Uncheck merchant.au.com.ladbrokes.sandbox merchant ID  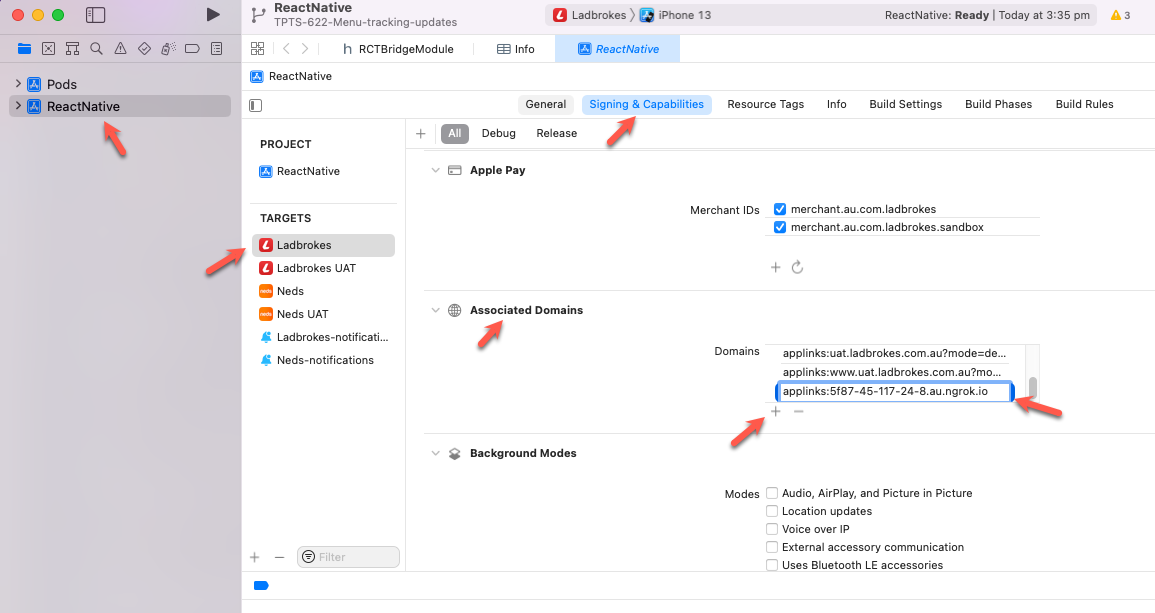[x=780, y=227]
